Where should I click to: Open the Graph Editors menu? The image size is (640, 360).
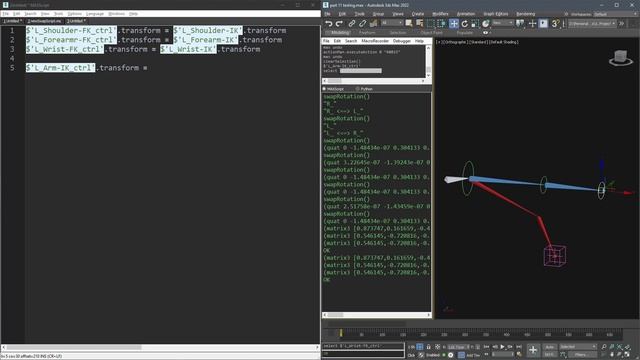(x=496, y=14)
